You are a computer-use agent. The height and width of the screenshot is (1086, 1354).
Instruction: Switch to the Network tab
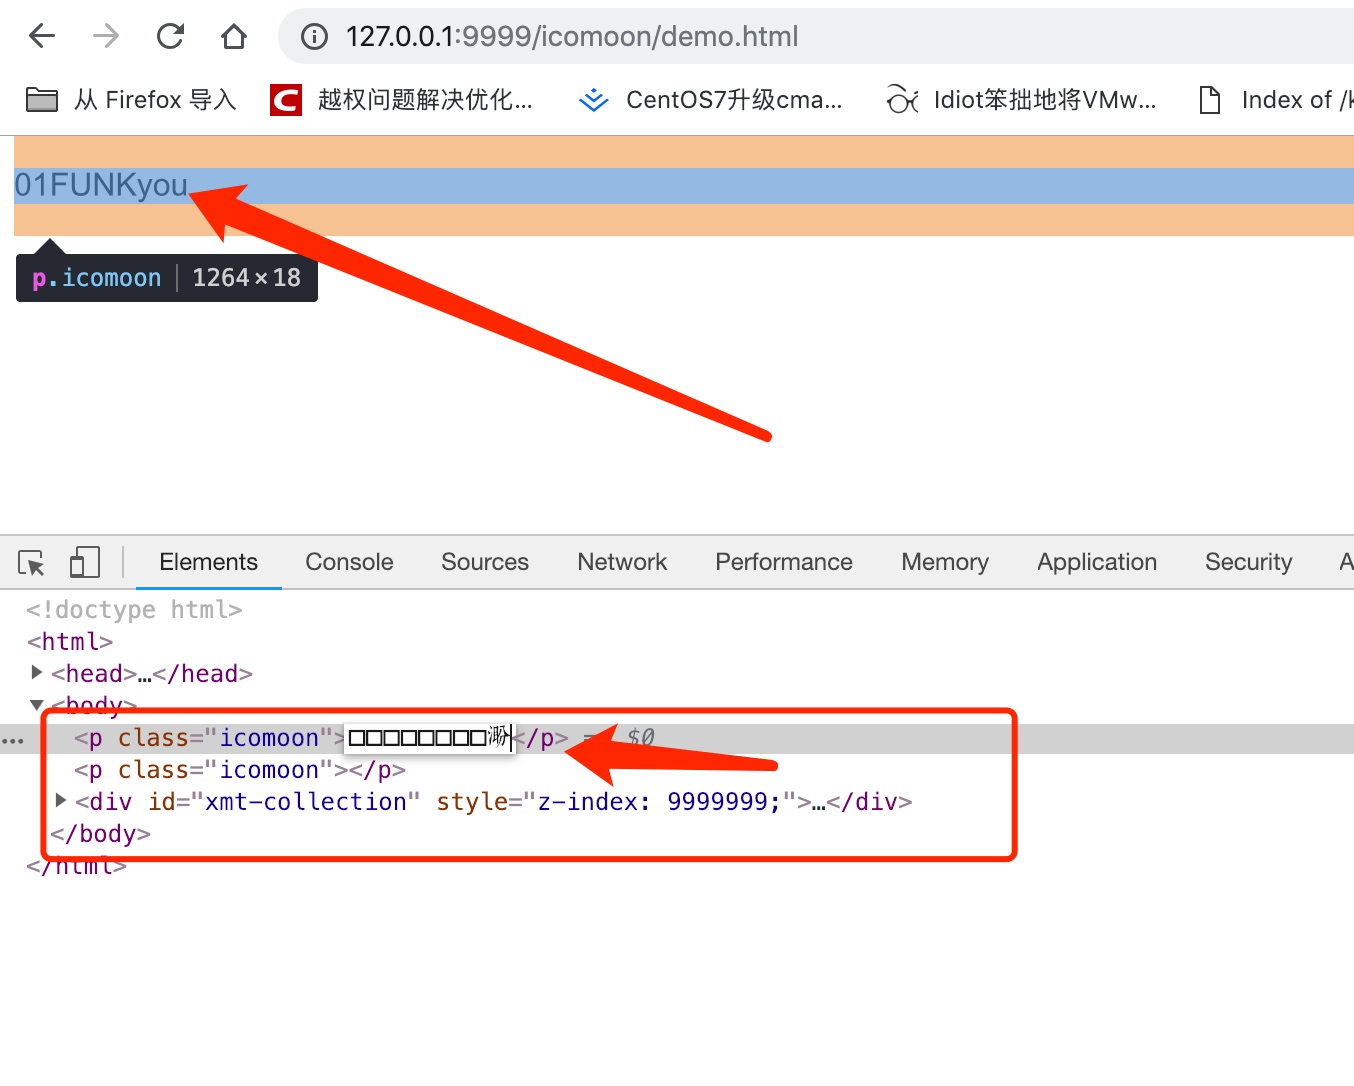pyautogui.click(x=621, y=562)
